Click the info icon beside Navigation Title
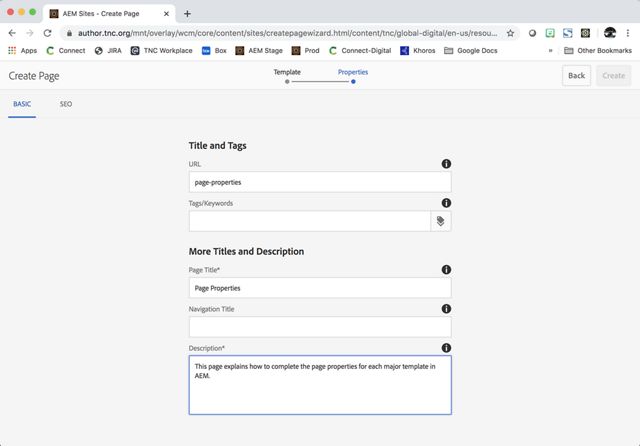The image size is (640, 446). coord(446,309)
